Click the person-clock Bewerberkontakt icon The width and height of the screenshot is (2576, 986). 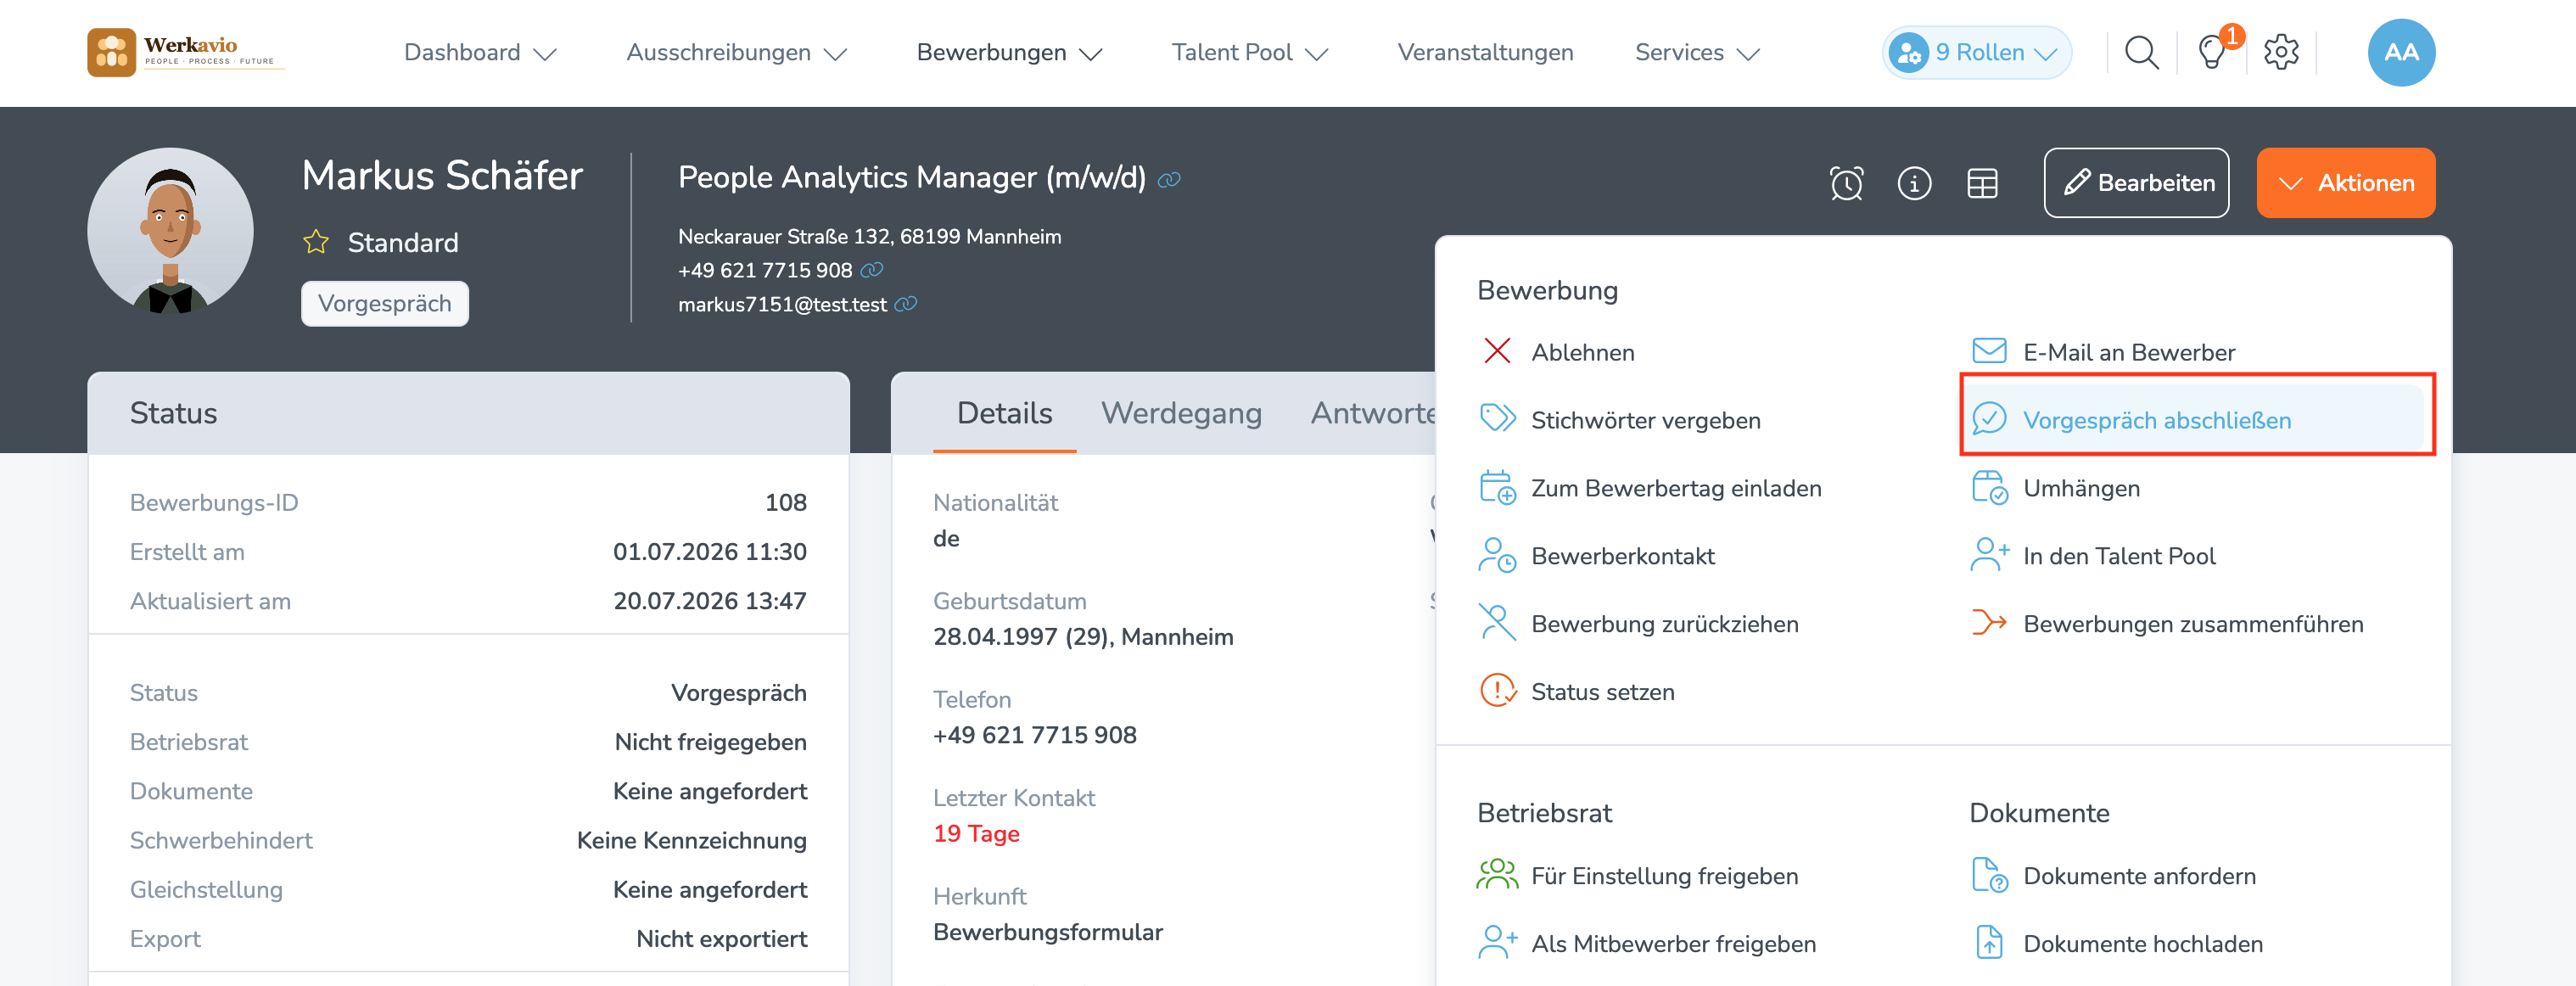pyautogui.click(x=1497, y=555)
